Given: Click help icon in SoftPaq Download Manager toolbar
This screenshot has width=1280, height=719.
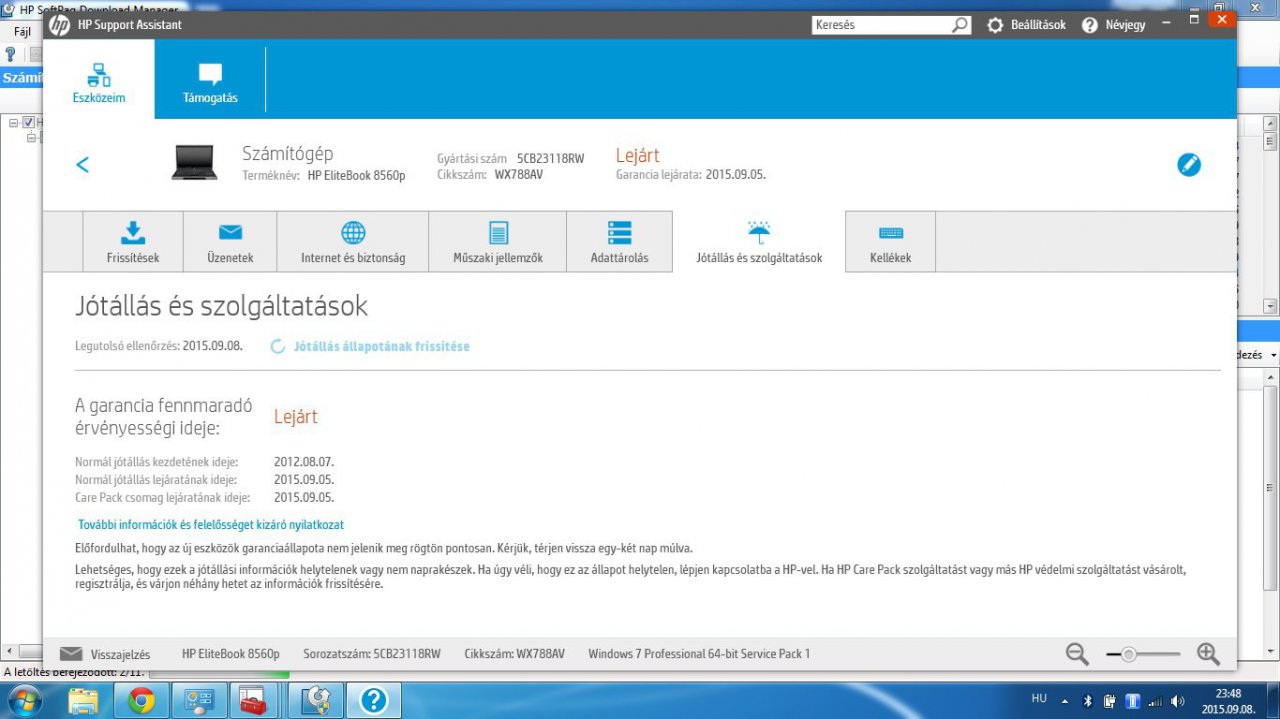Looking at the screenshot, I should (11, 55).
